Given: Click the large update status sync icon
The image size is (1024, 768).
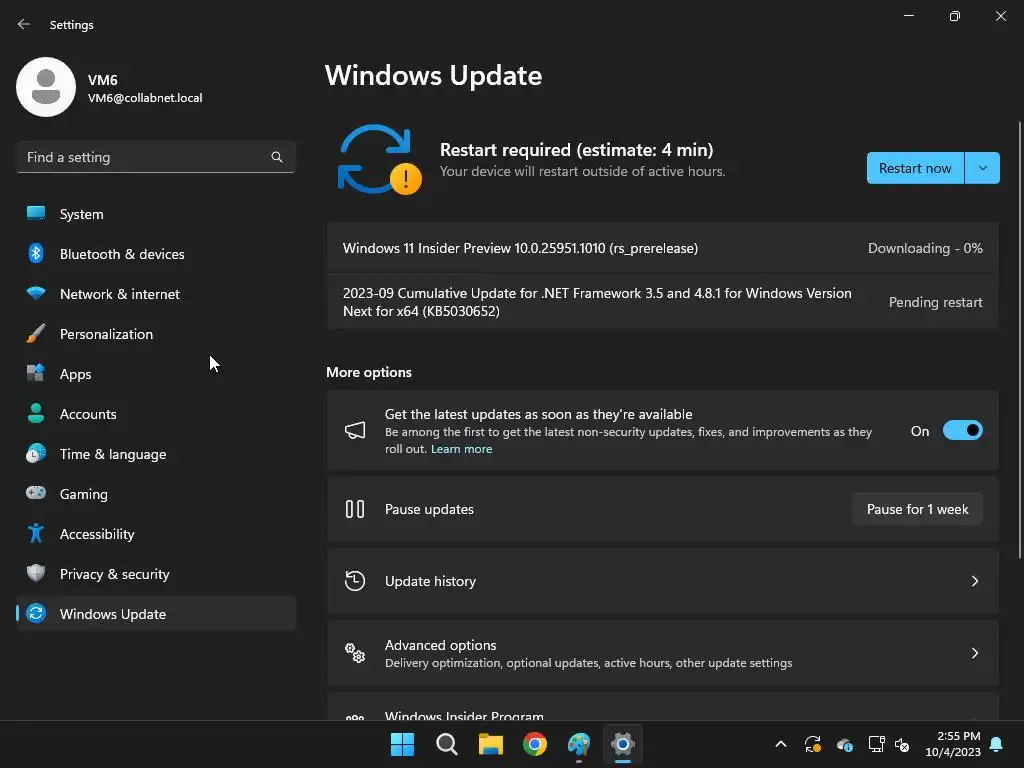Looking at the screenshot, I should (379, 160).
